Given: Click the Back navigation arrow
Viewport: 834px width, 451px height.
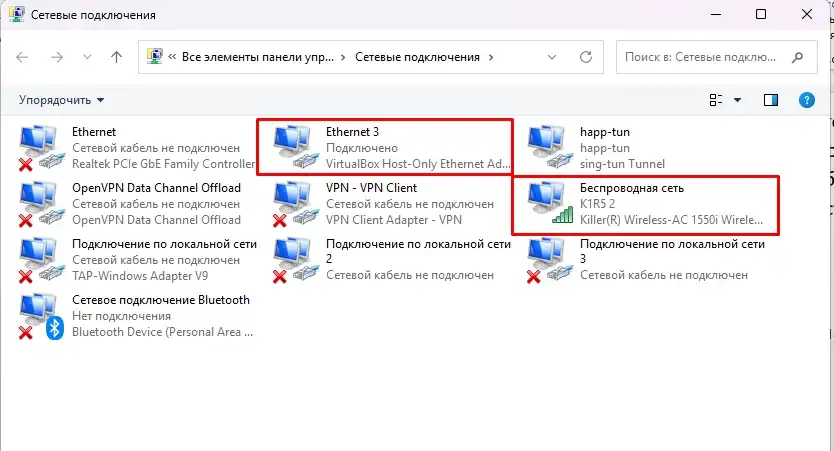Looking at the screenshot, I should (23, 58).
